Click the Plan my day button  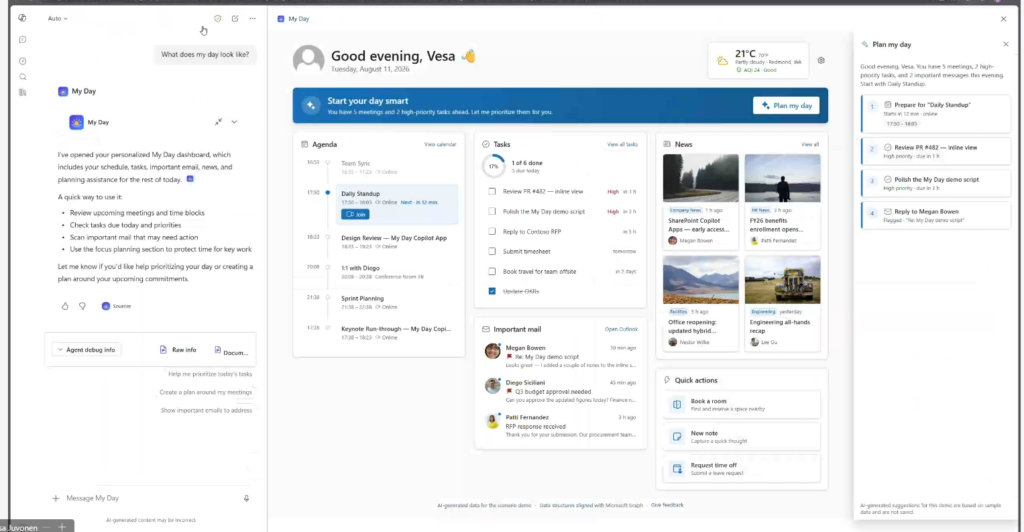click(786, 105)
